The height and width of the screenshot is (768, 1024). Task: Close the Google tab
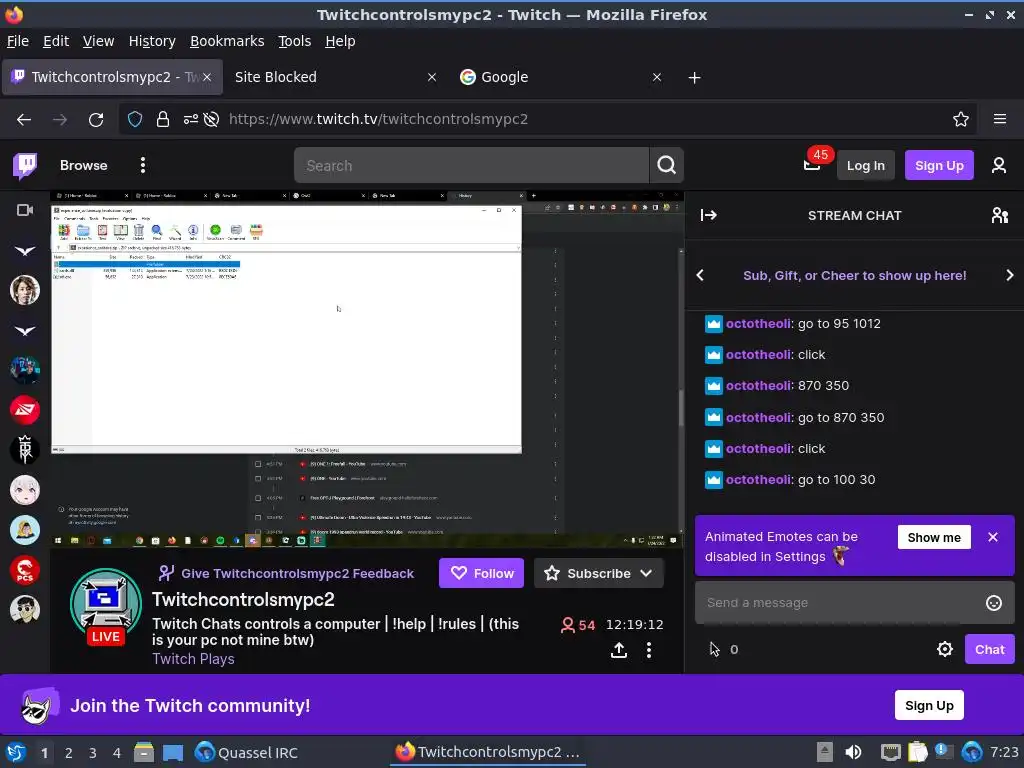coord(656,78)
